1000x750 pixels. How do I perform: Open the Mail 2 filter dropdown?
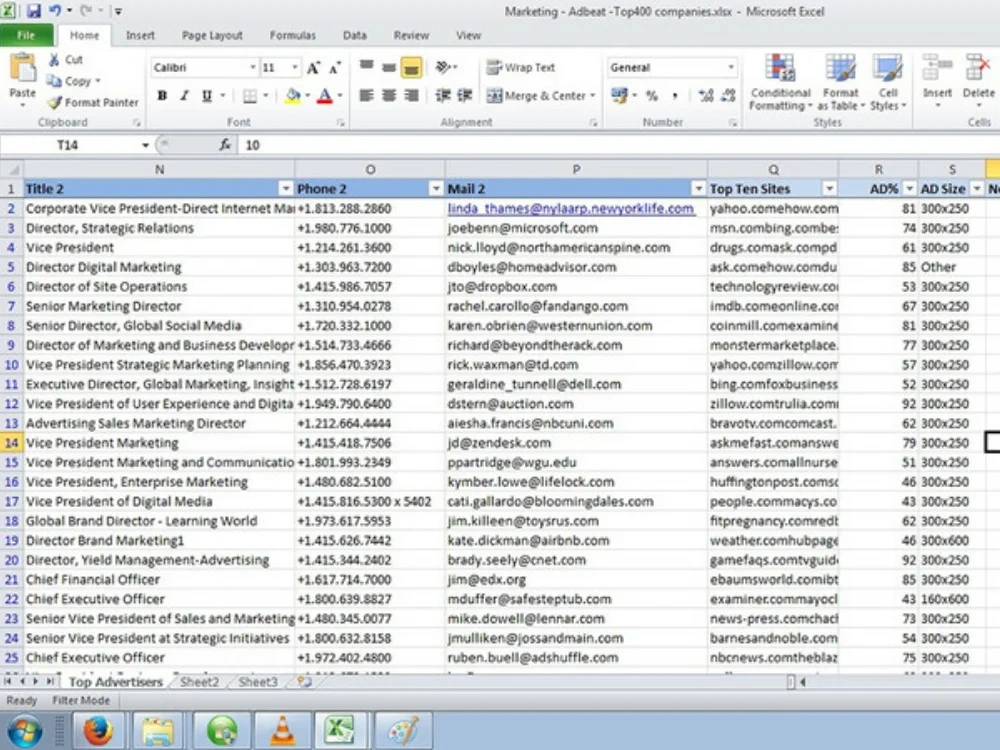coord(698,189)
